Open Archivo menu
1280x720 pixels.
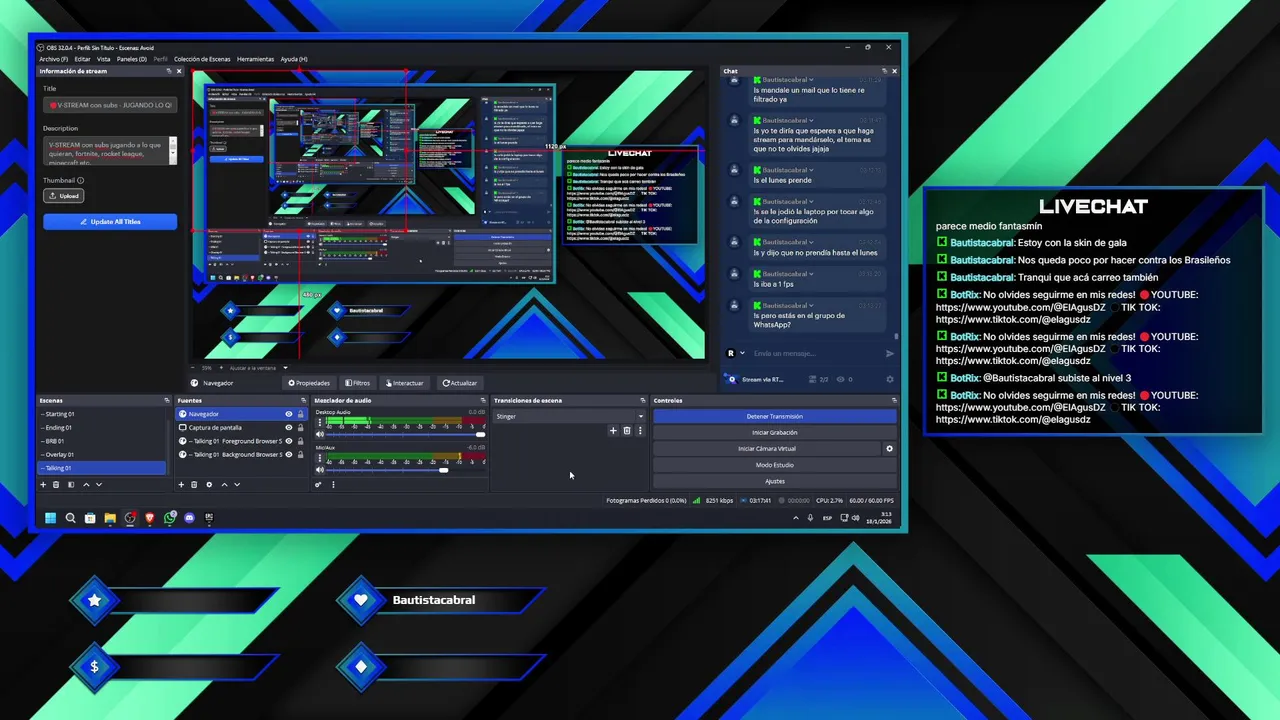point(53,59)
